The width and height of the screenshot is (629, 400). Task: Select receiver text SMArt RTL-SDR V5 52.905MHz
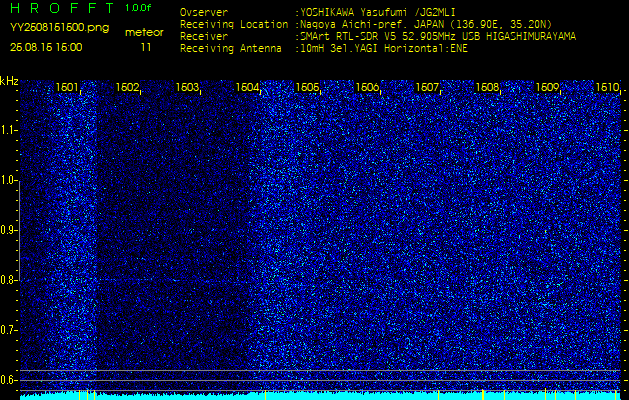coord(379,37)
